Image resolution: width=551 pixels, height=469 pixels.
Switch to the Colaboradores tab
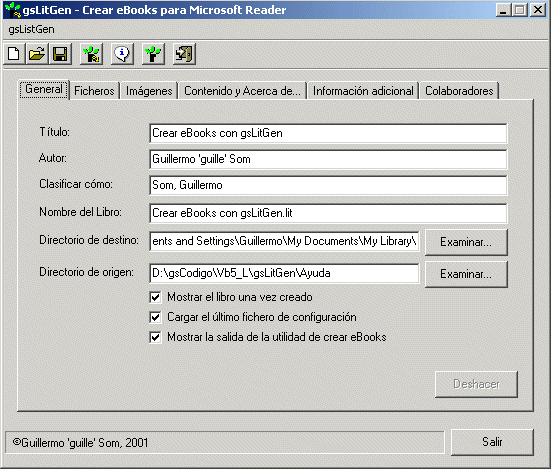[459, 91]
